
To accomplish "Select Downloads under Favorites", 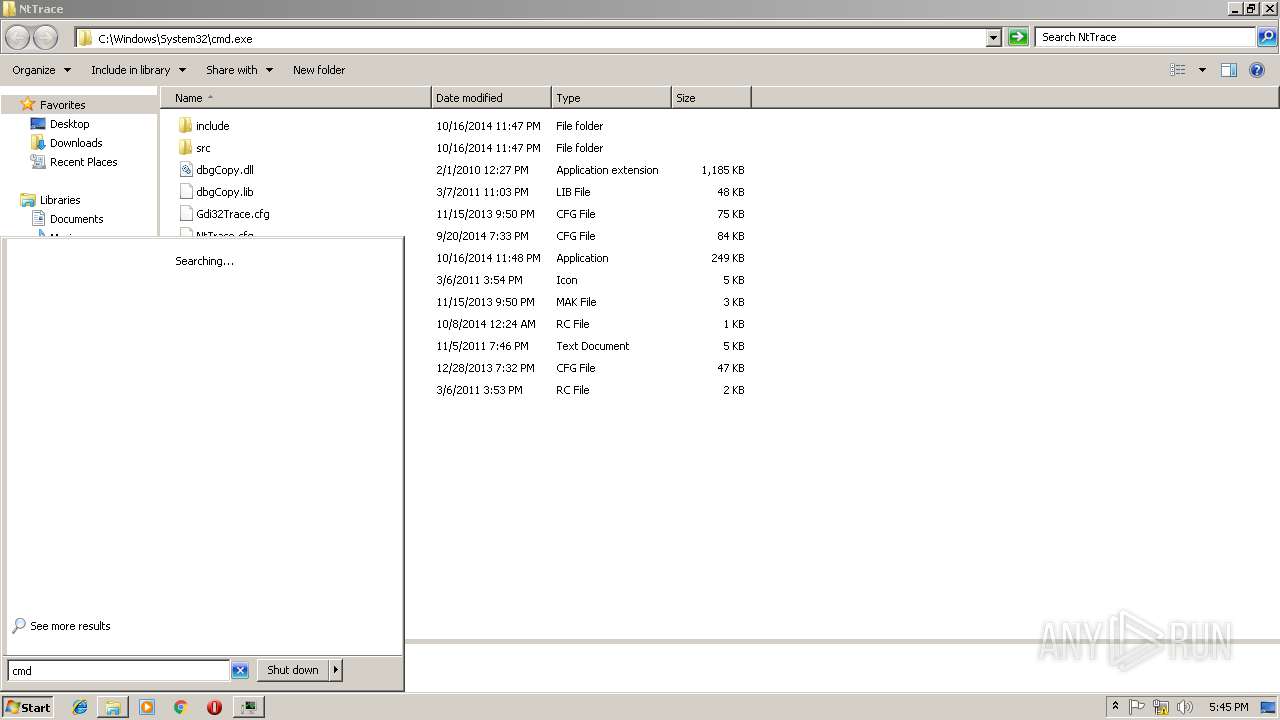I will (76, 143).
